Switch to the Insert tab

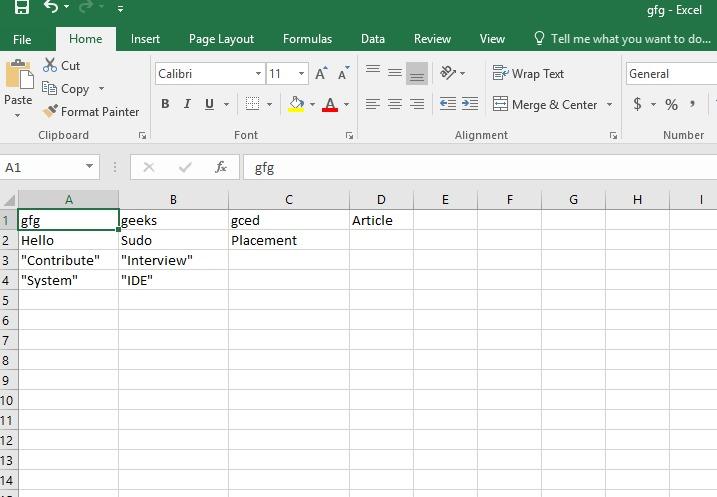pyautogui.click(x=145, y=39)
